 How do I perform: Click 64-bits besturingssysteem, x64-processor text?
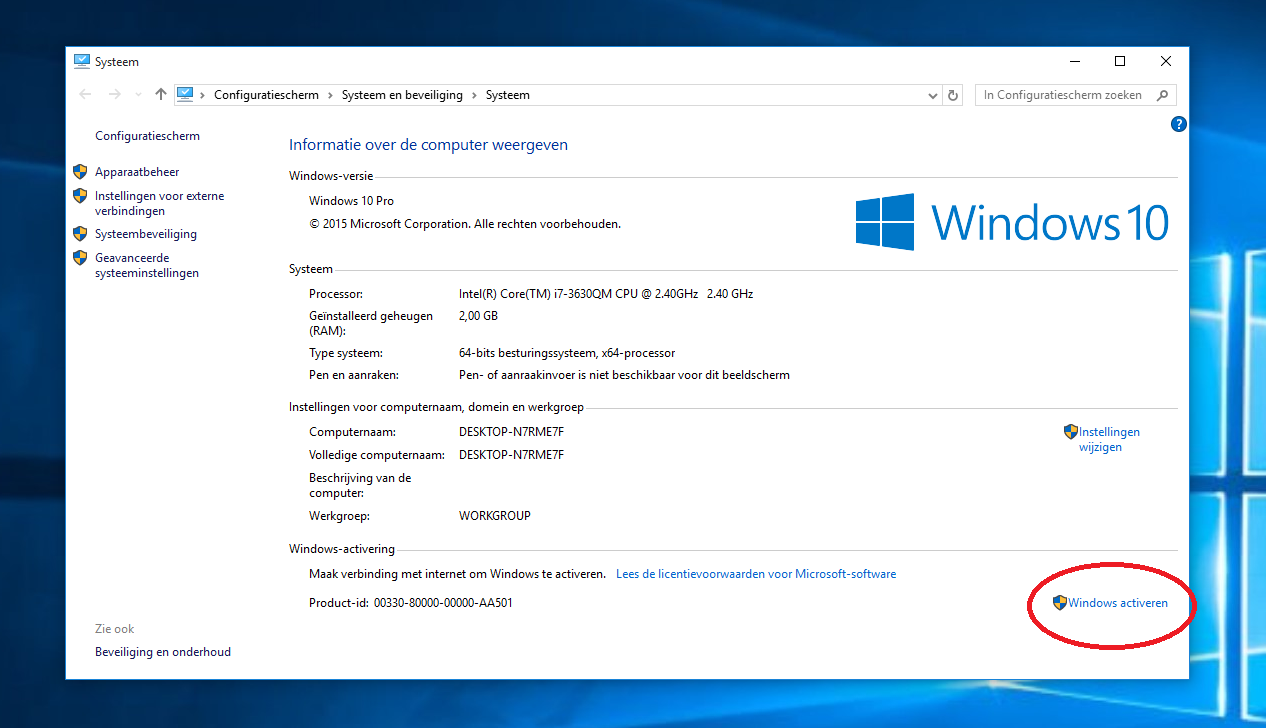[x=567, y=353]
